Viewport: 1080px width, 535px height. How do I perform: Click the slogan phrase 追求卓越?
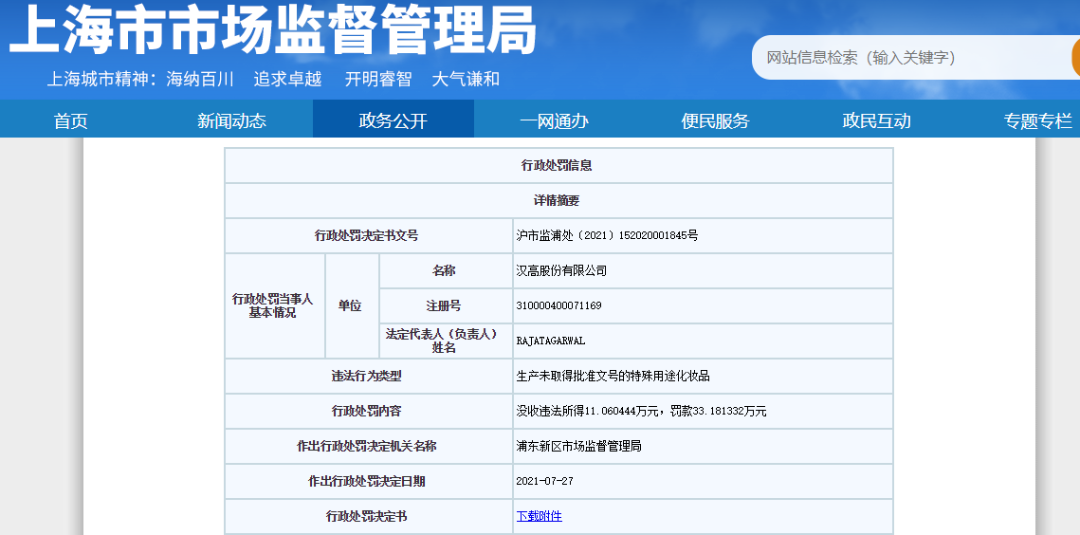click(288, 79)
